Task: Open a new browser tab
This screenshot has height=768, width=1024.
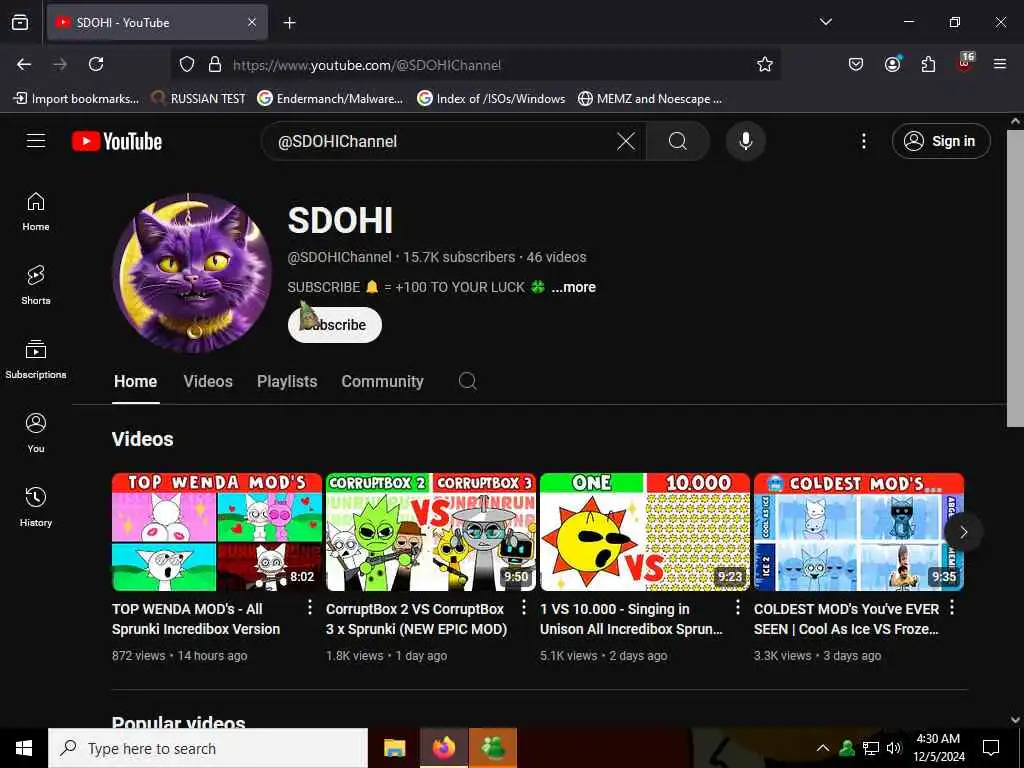Action: [x=289, y=23]
